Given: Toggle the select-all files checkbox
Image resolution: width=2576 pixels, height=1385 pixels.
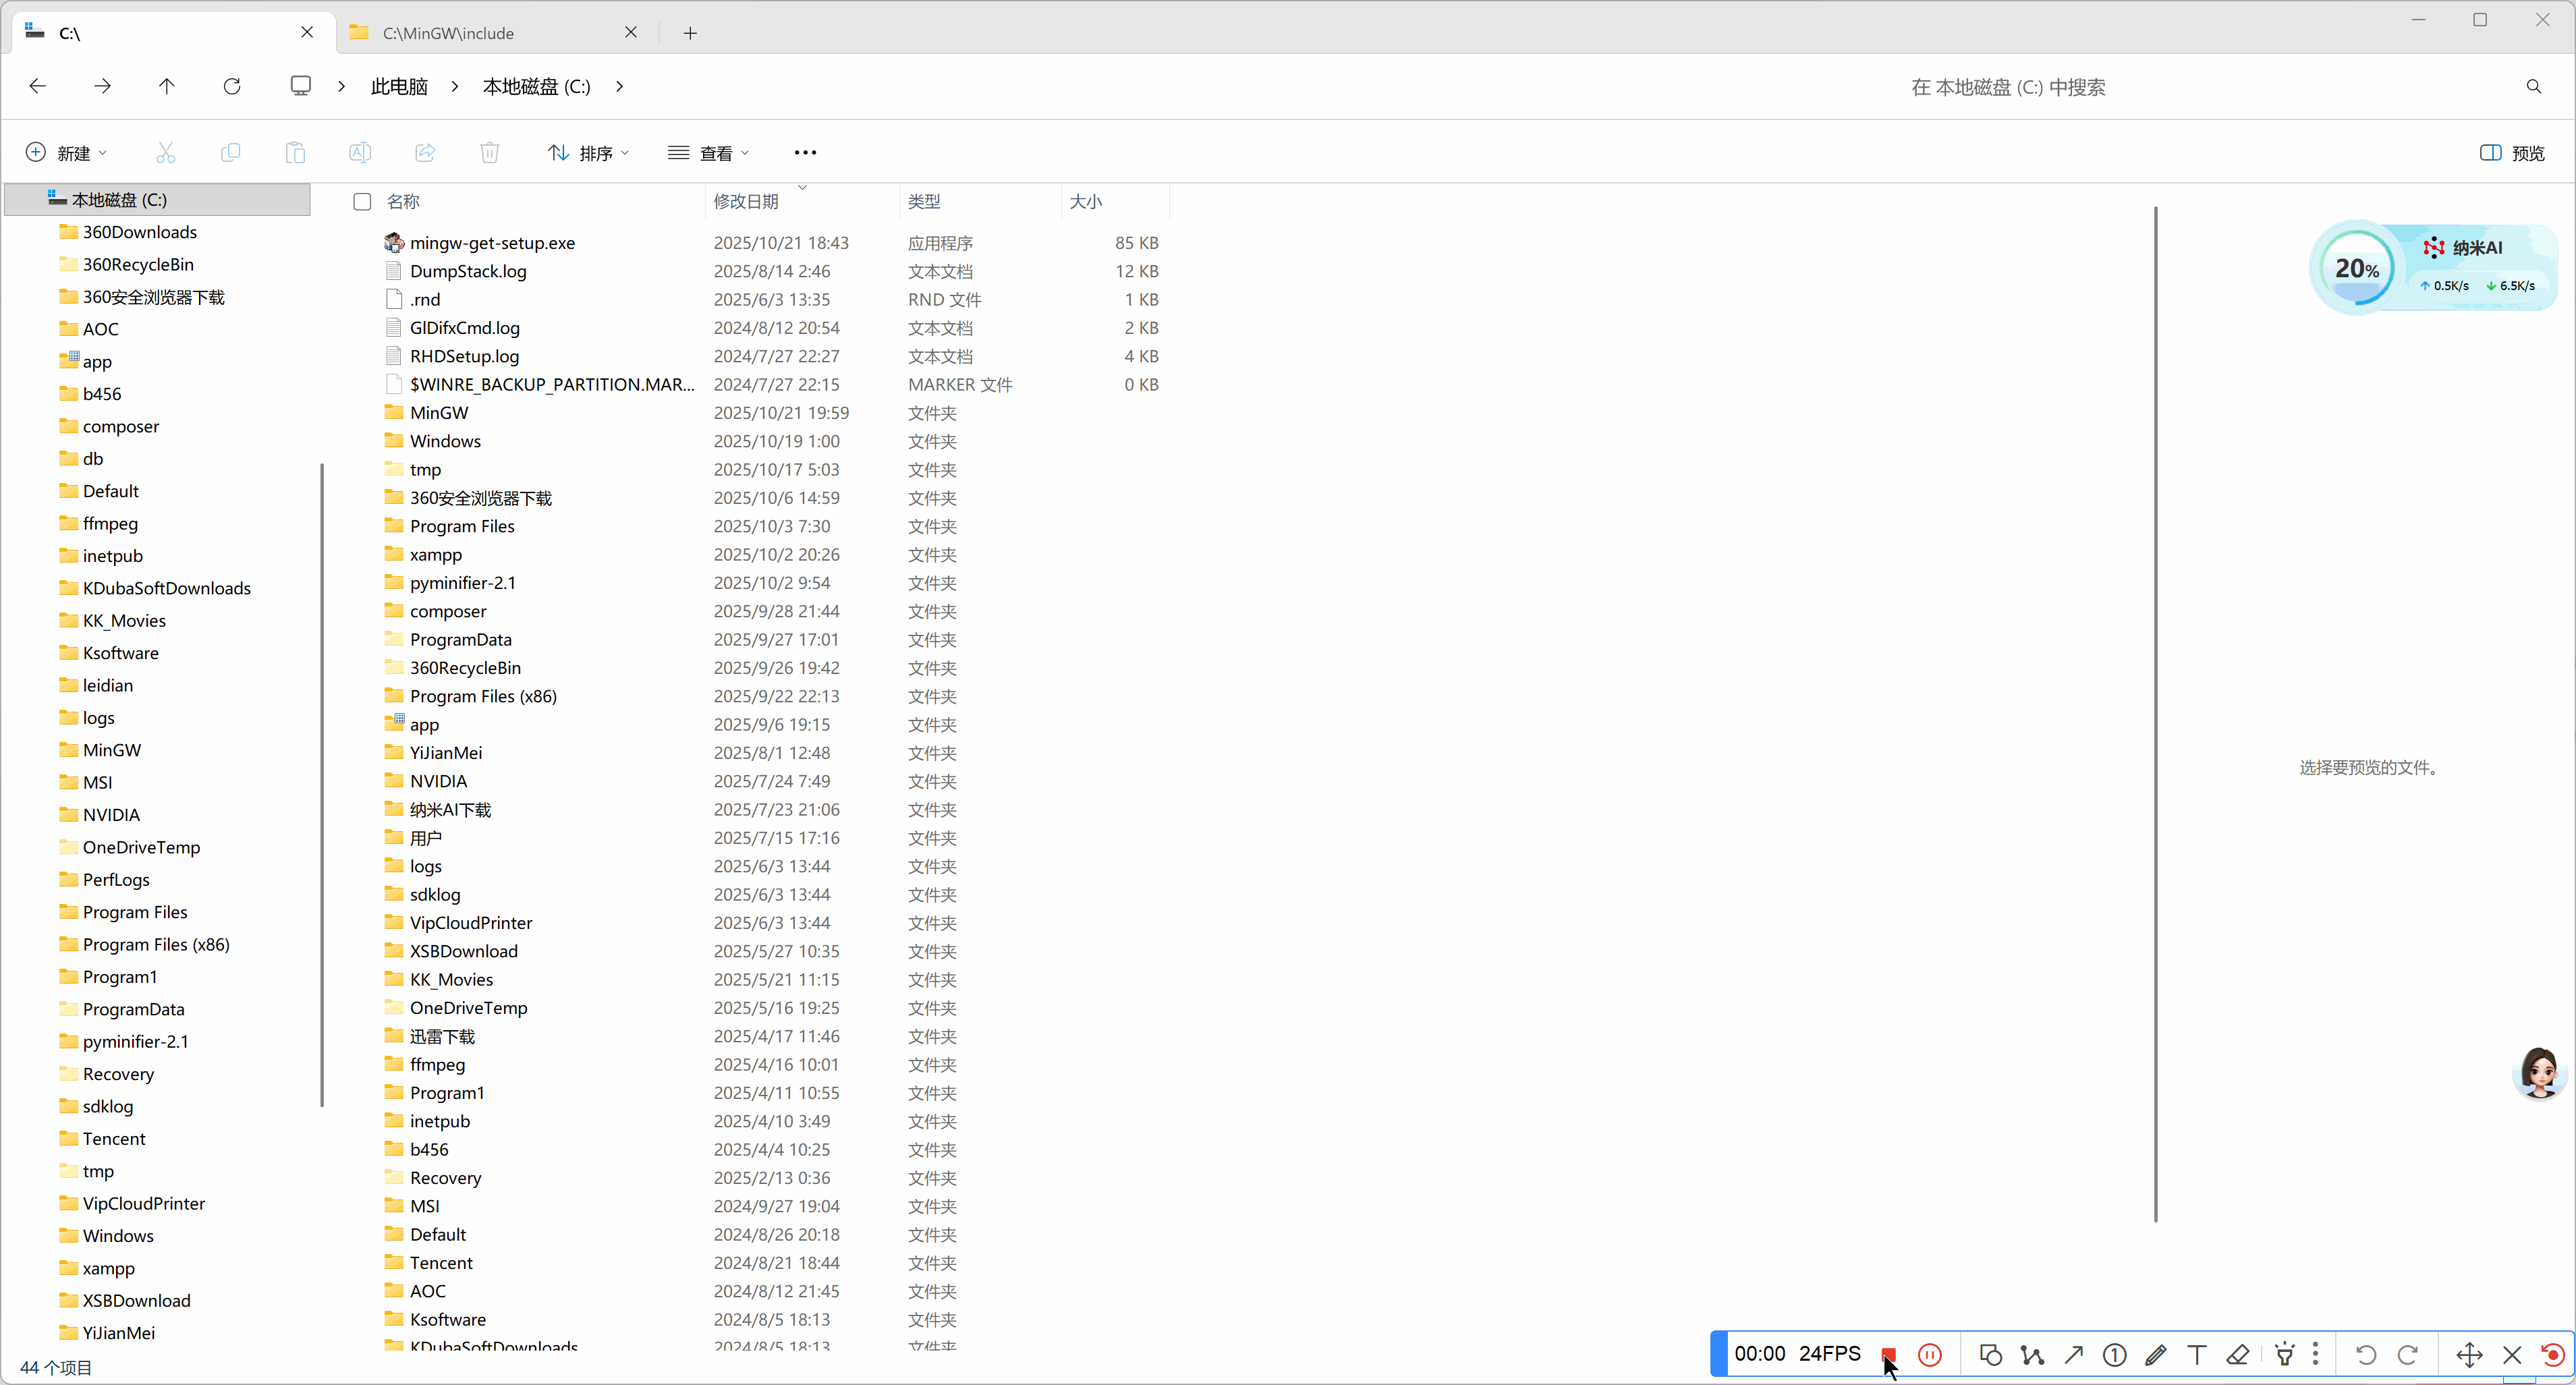Looking at the screenshot, I should 362,201.
